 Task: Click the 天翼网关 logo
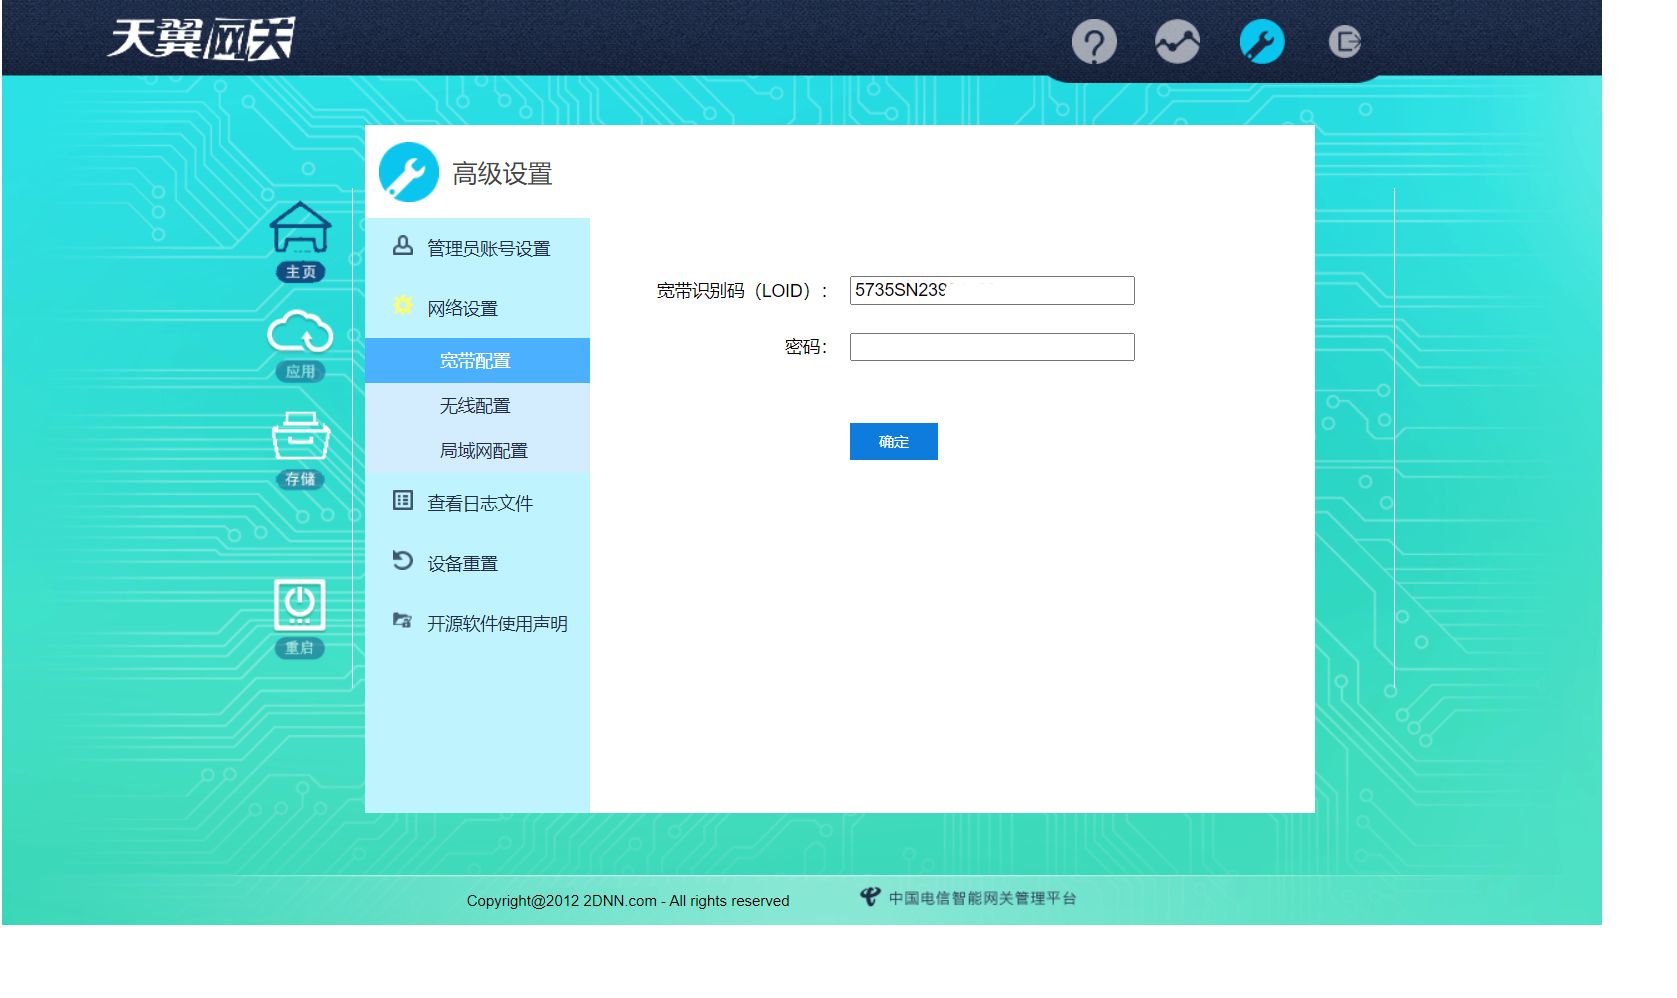tap(201, 40)
